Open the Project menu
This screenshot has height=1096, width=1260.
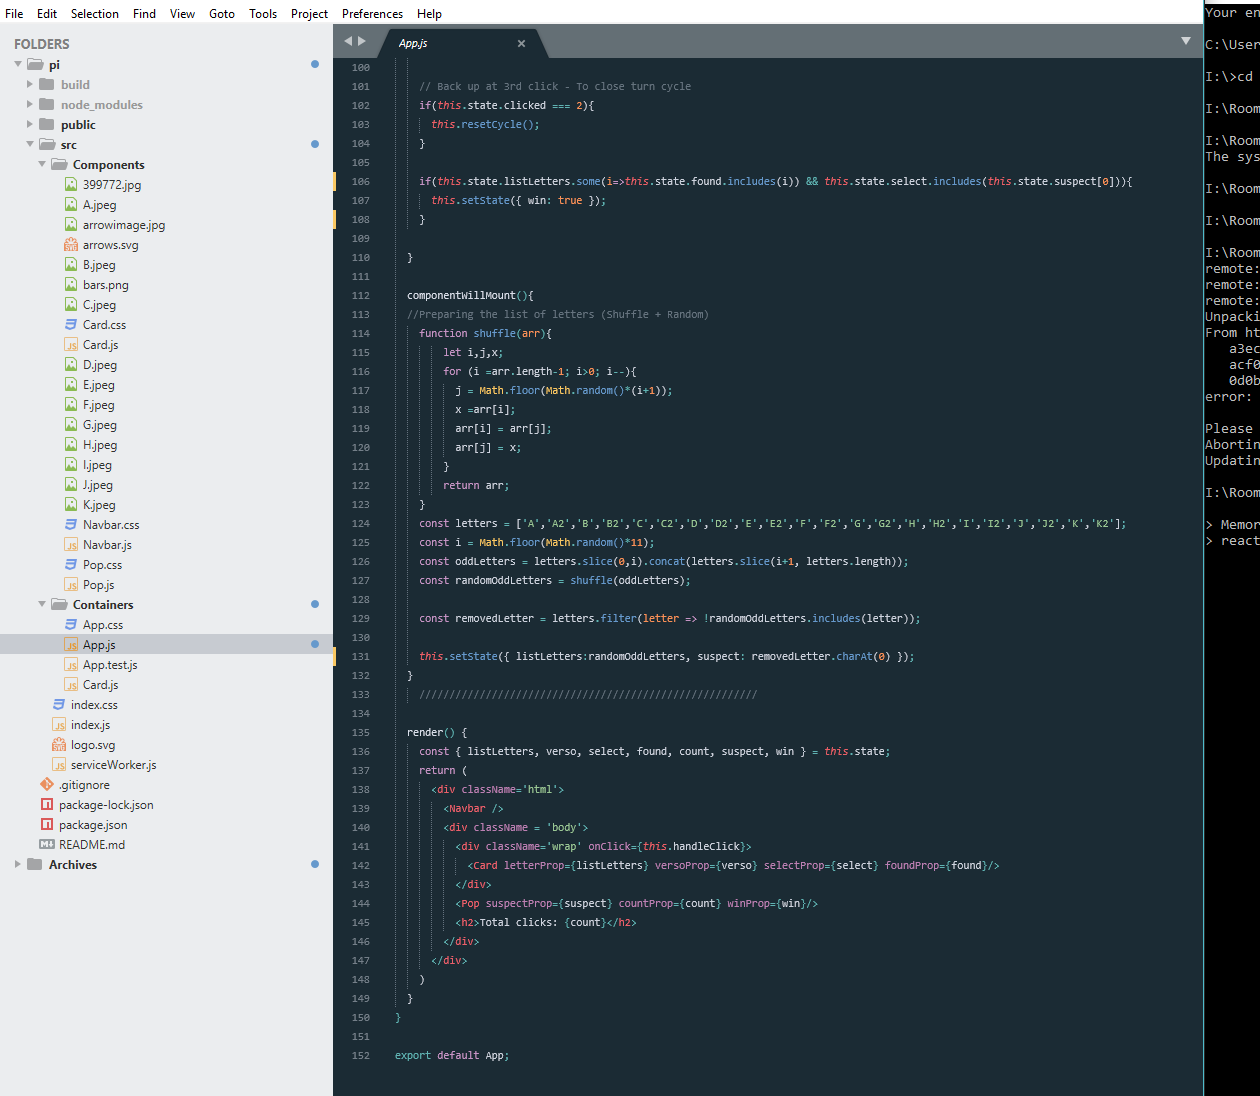[309, 13]
